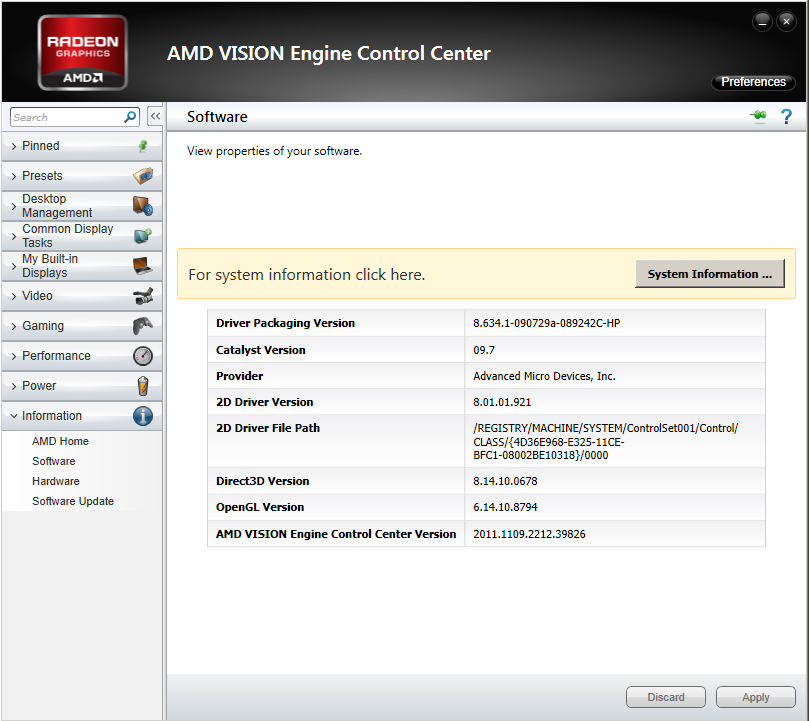
Task: Click the 2D Driver File Path label
Action: click(268, 428)
